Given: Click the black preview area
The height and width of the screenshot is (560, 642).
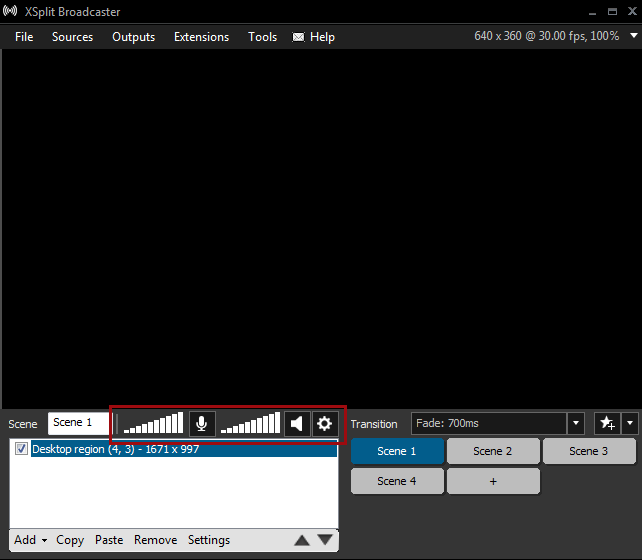Looking at the screenshot, I should (x=322, y=229).
